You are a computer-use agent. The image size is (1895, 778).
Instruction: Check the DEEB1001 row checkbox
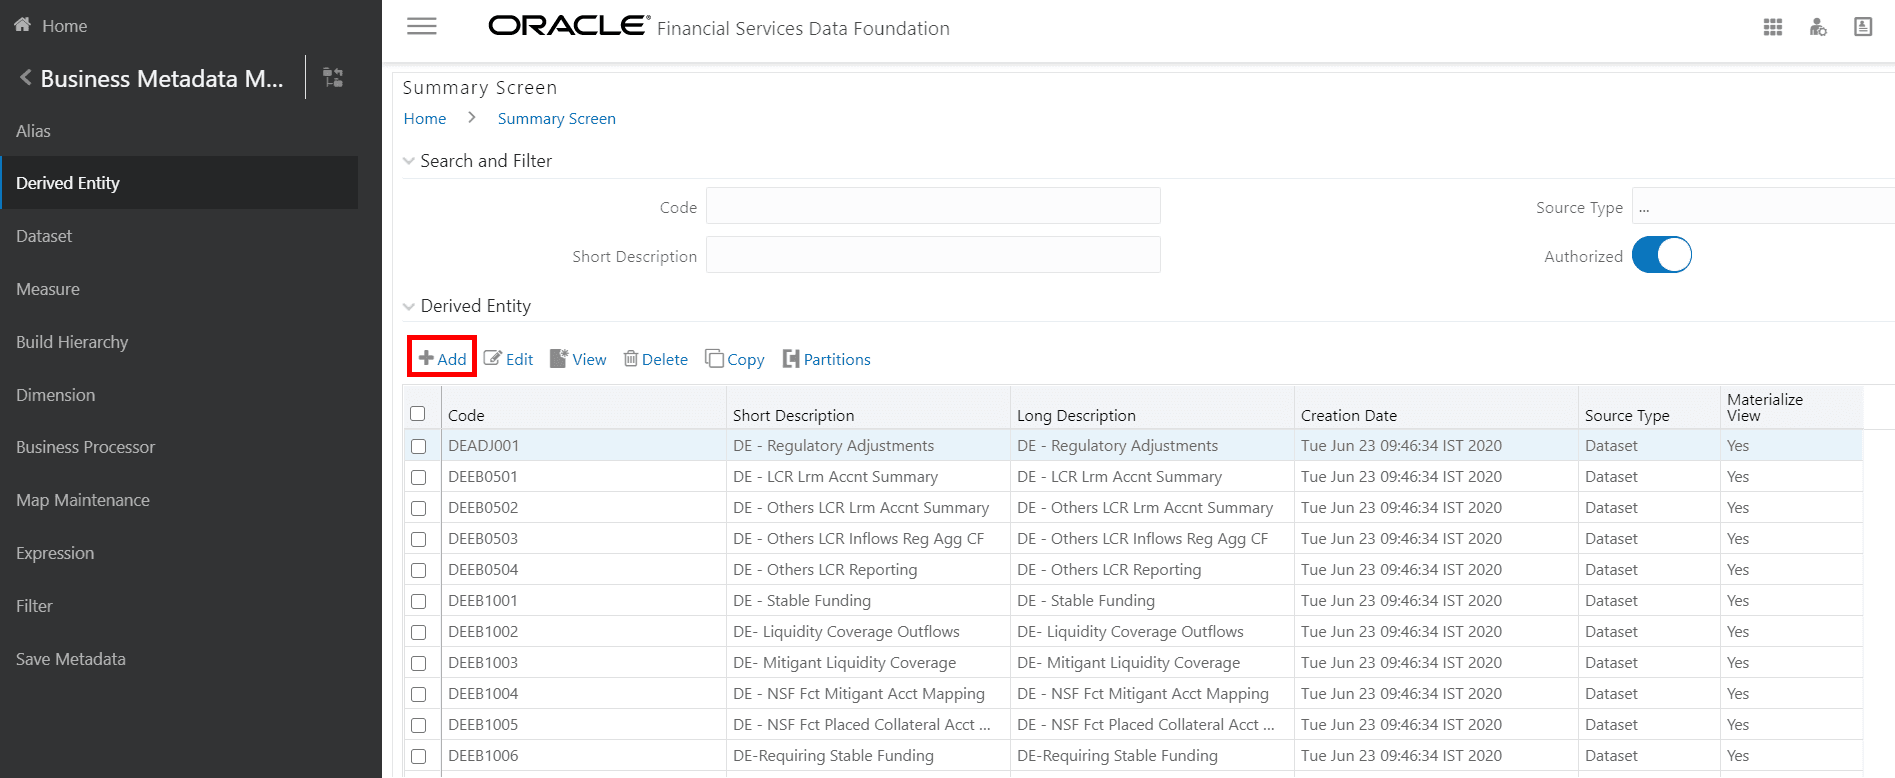(x=418, y=601)
